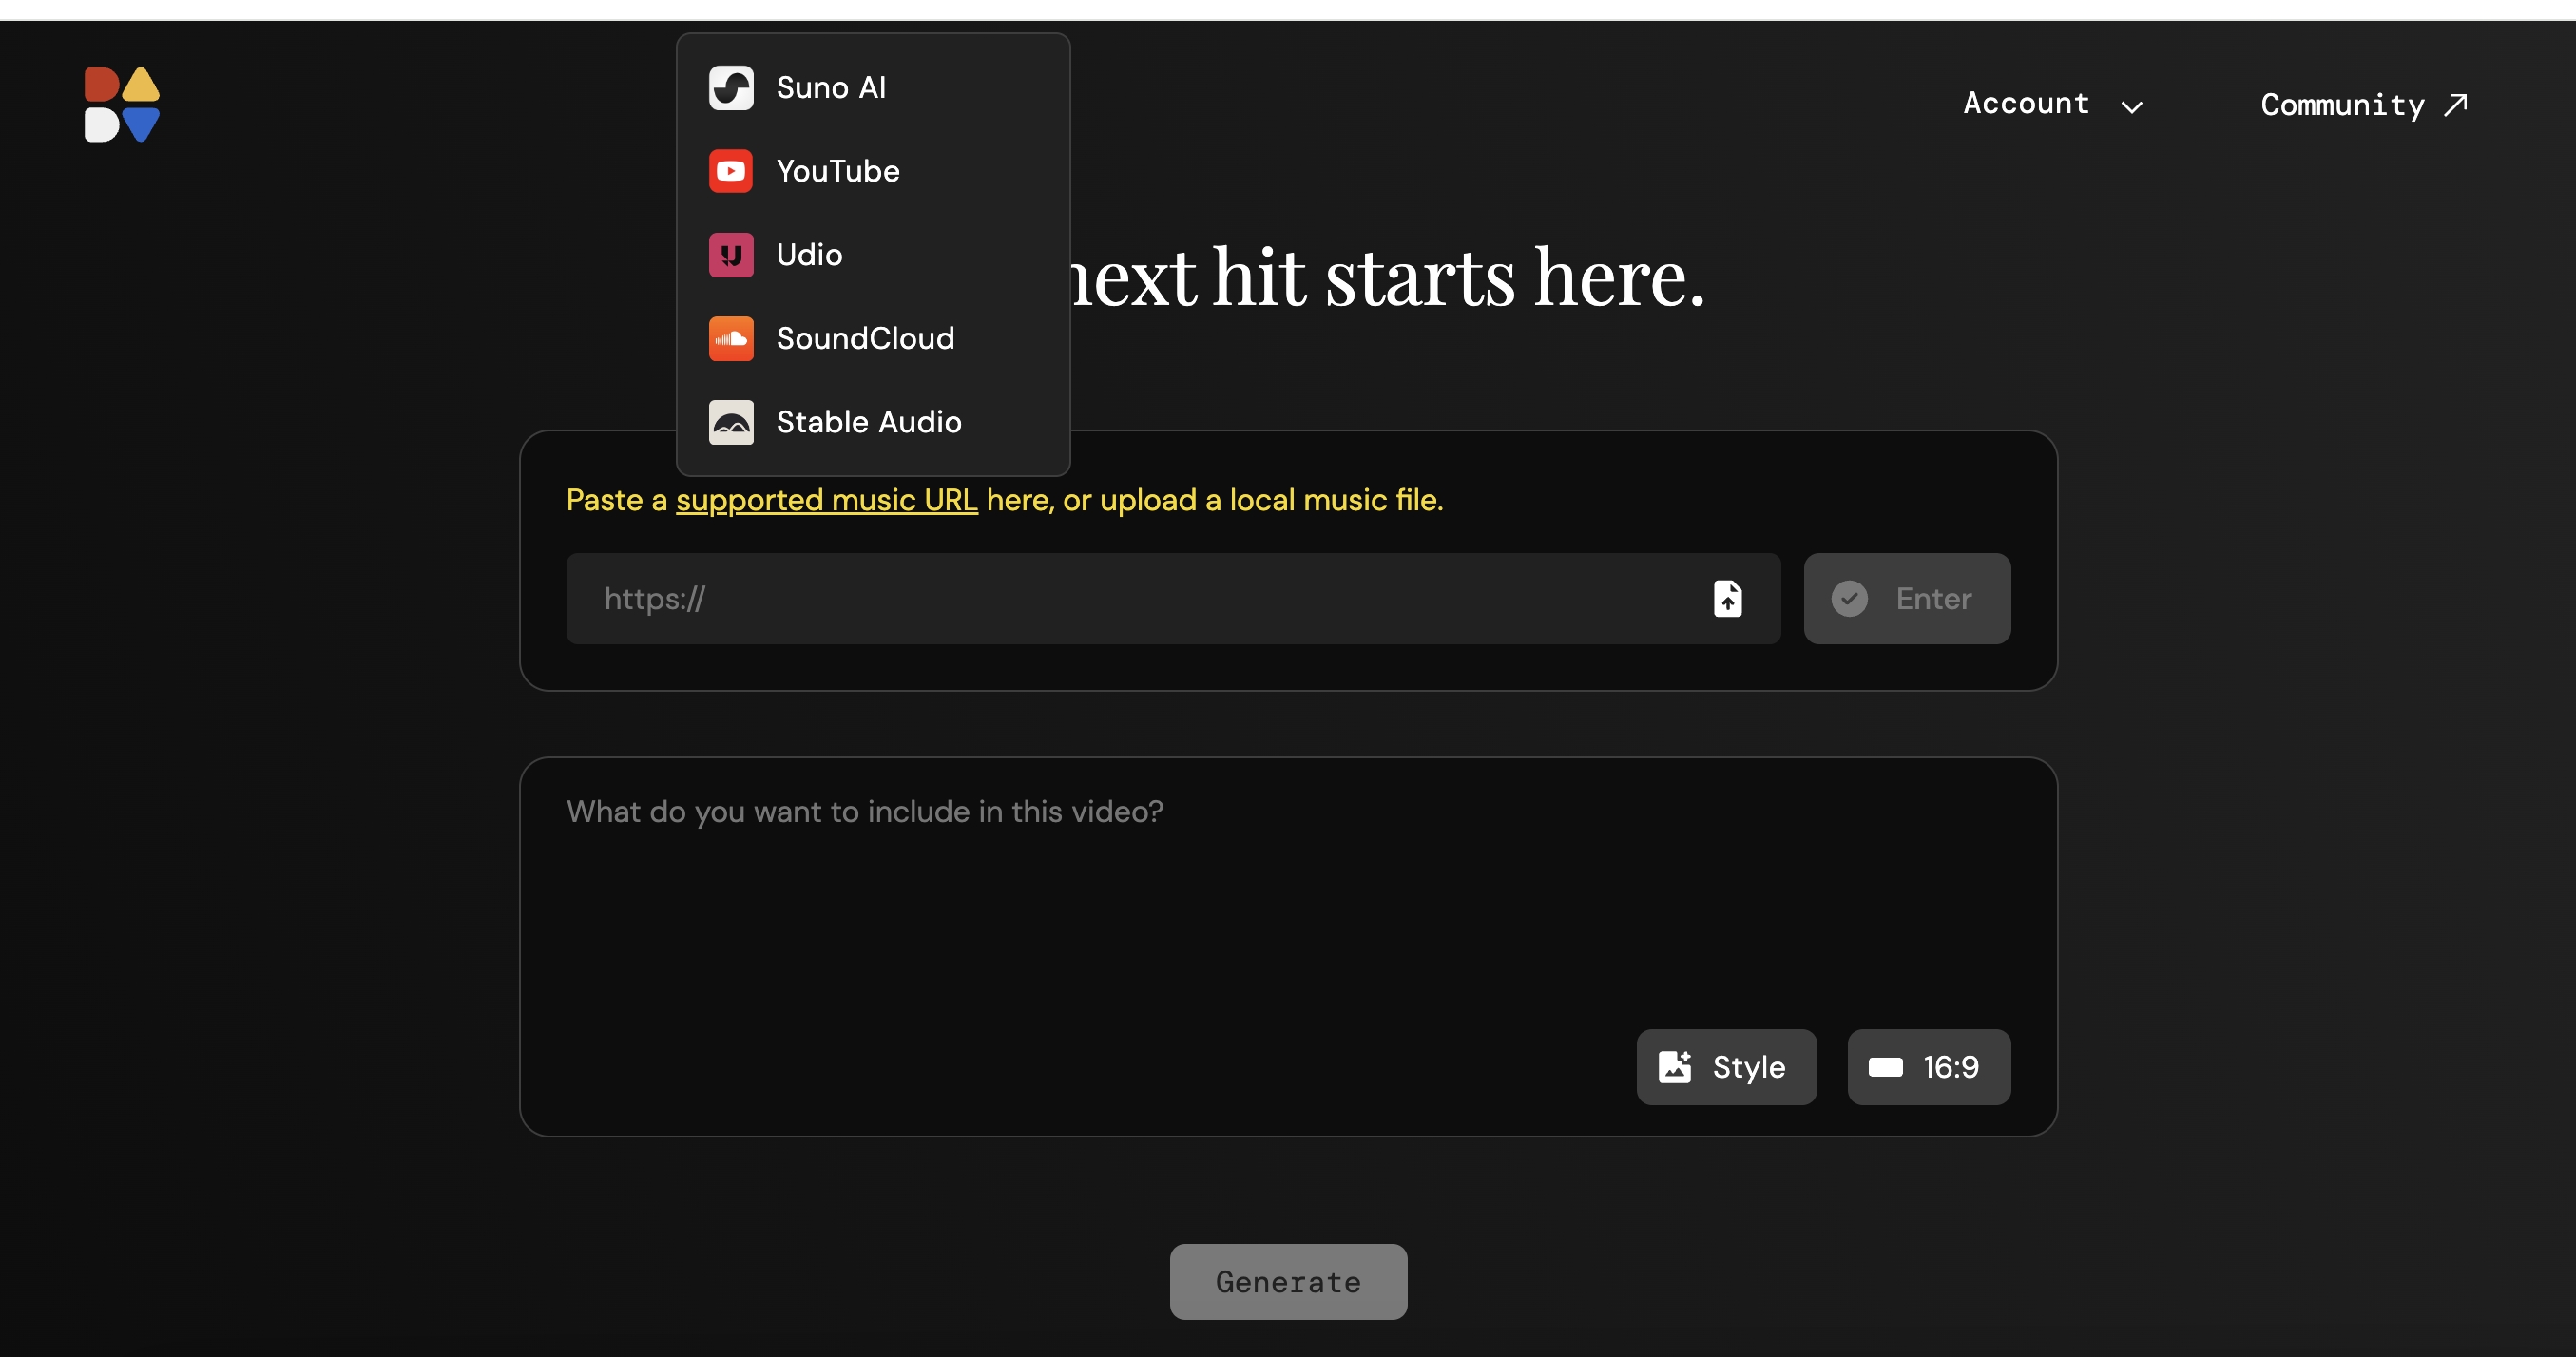Click the upload local file icon
This screenshot has width=2576, height=1357.
pyautogui.click(x=1727, y=598)
